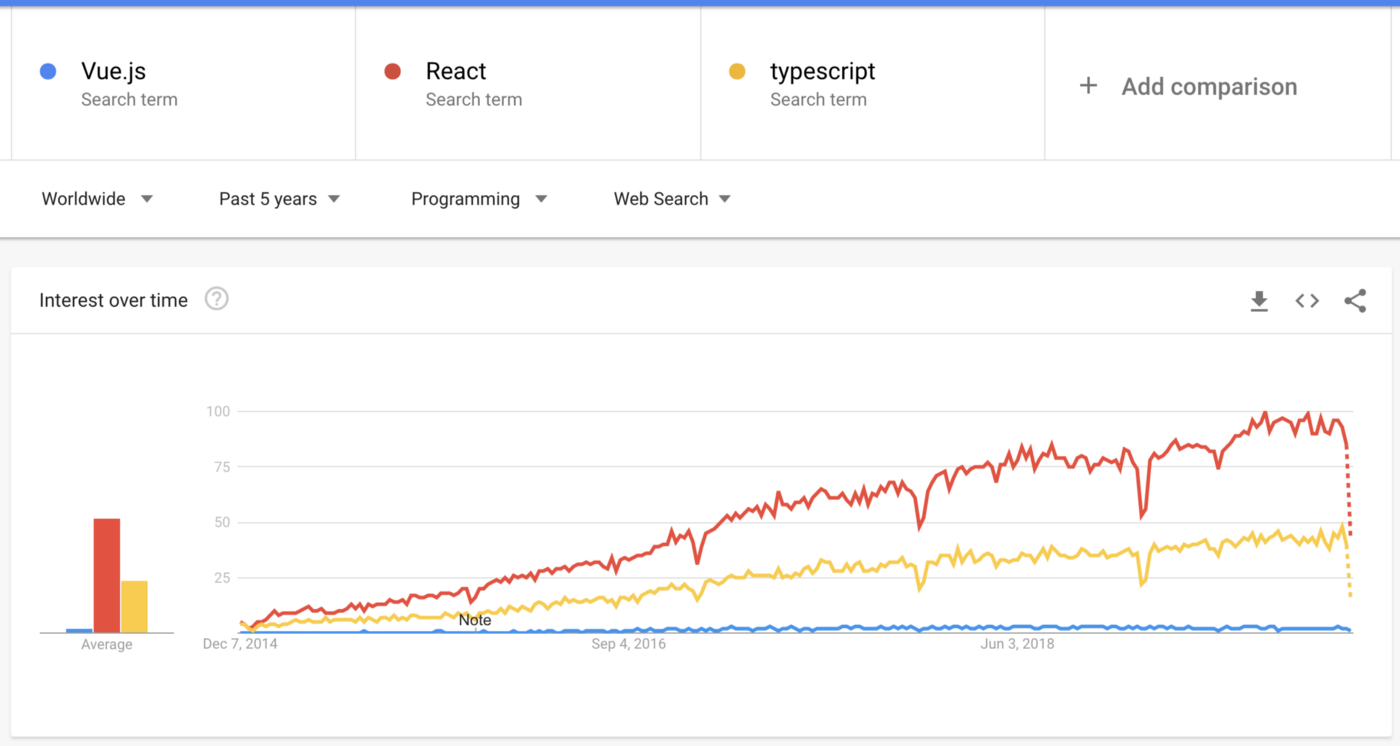Click the yellow typescript color dot
The image size is (1400, 746).
click(x=737, y=71)
